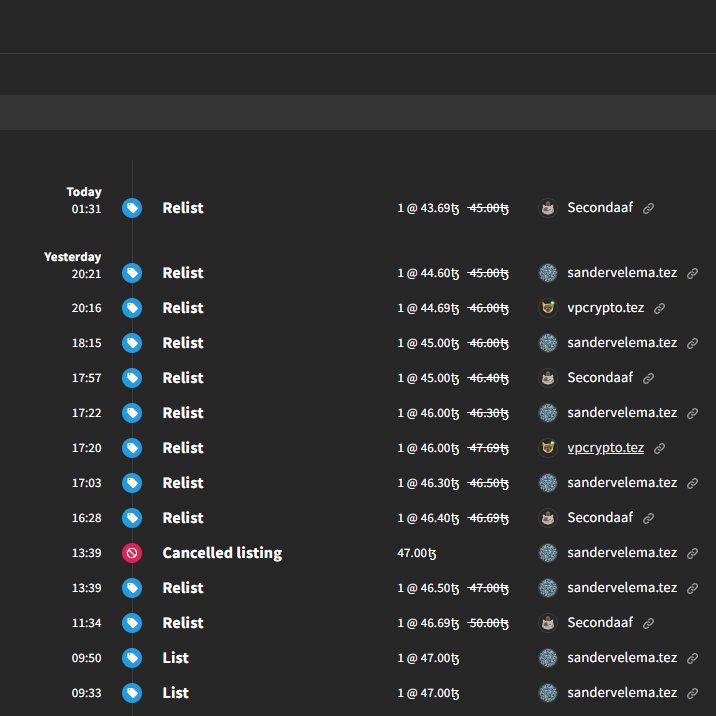Screen dimensions: 716x716
Task: Click the link icon in the Cancelled listing row
Action: [x=692, y=553]
